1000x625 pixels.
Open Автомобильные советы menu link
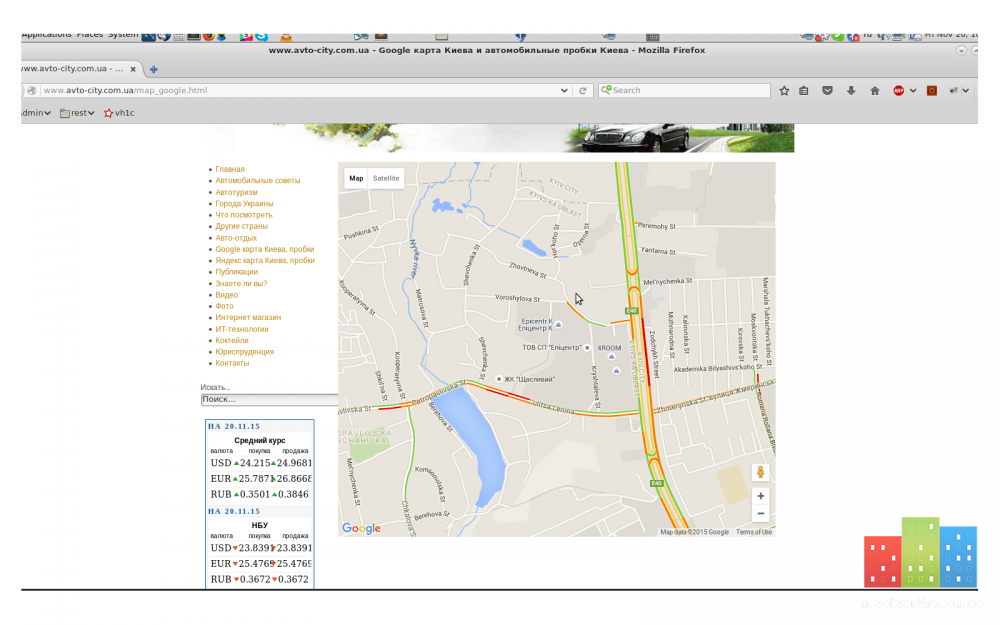coord(257,180)
